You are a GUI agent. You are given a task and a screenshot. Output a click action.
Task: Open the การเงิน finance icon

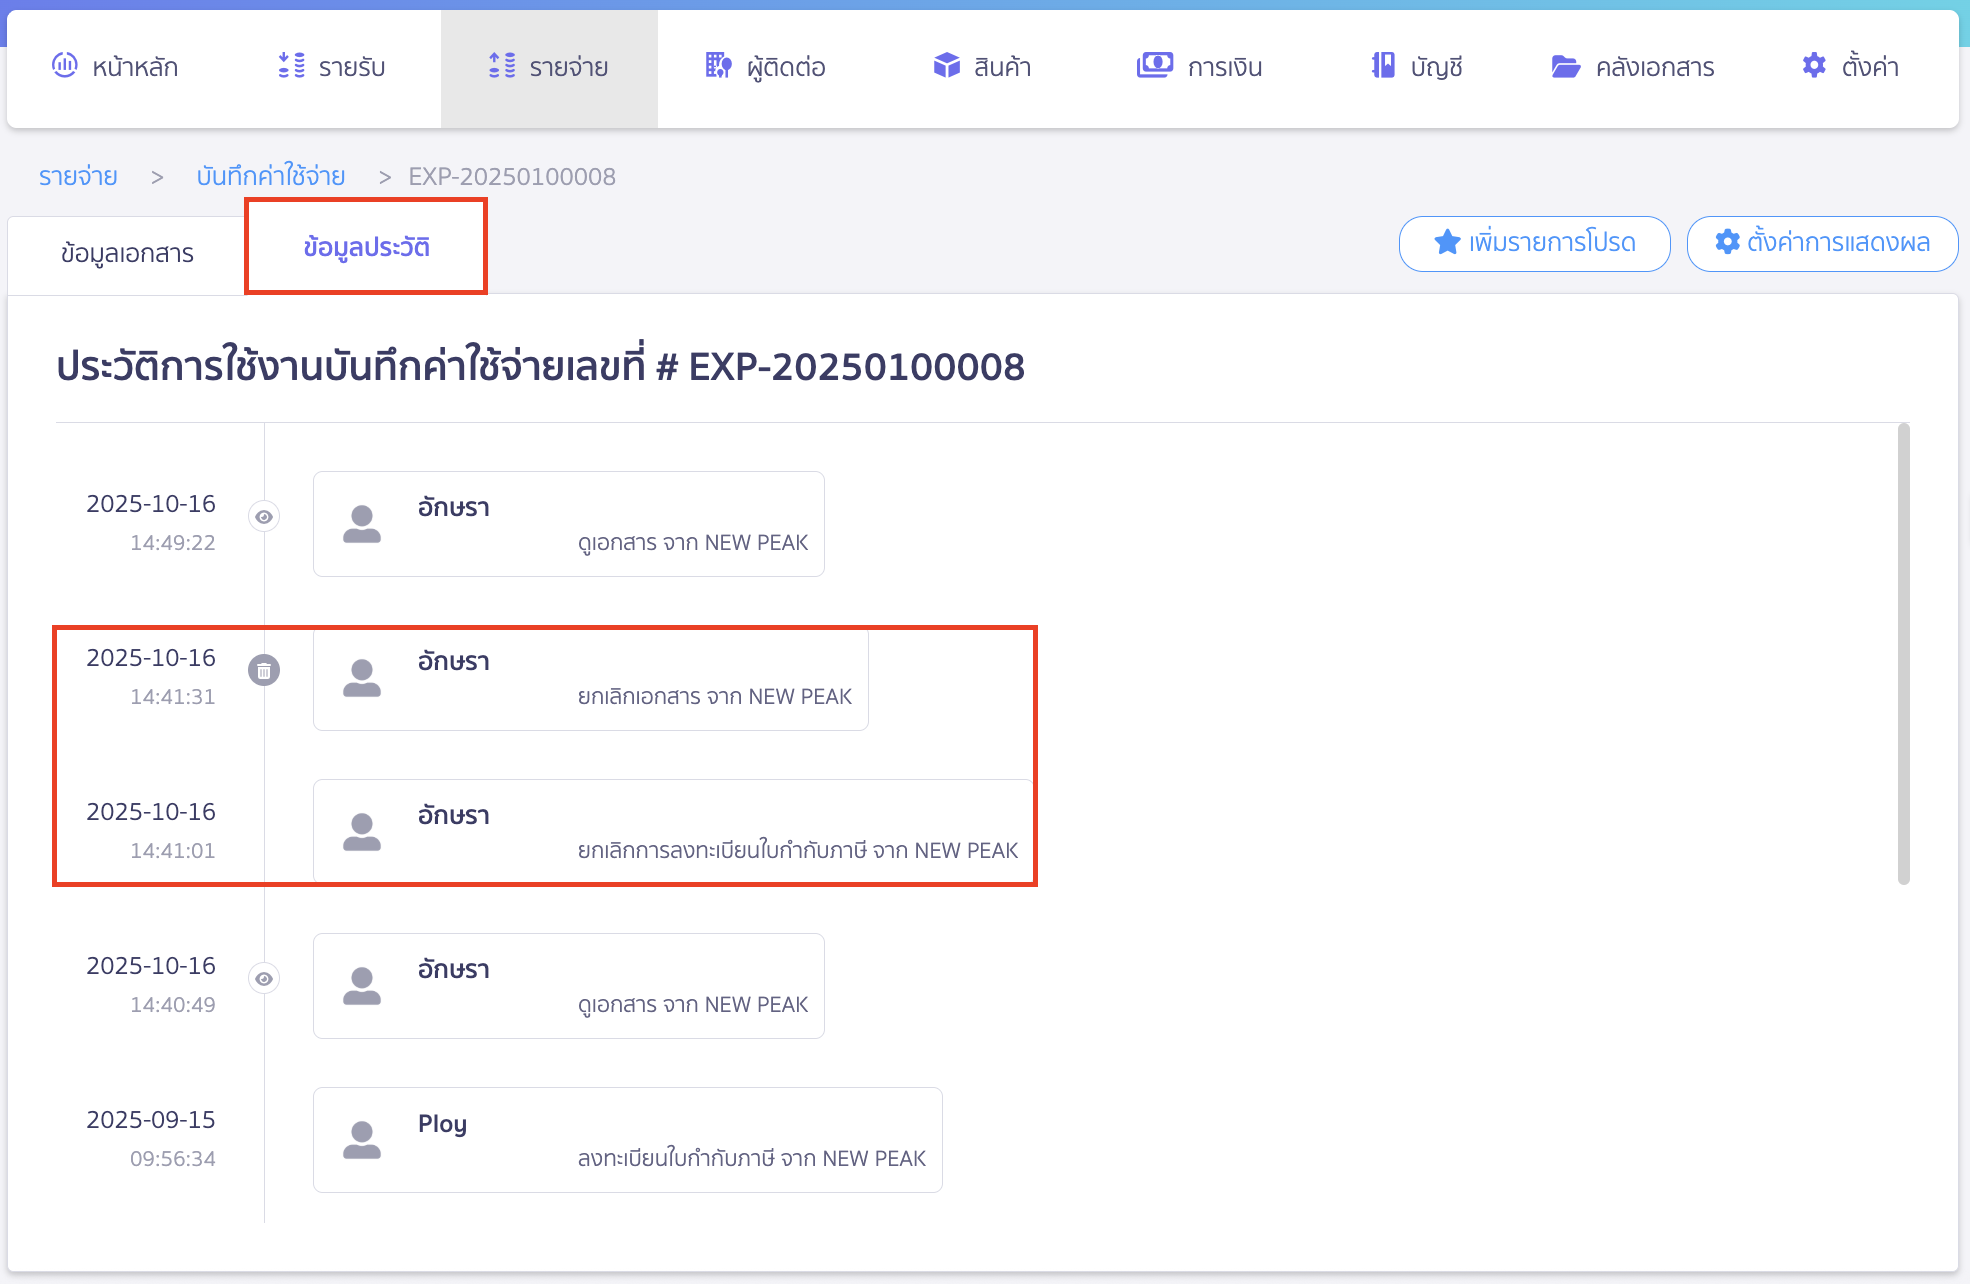click(1155, 66)
